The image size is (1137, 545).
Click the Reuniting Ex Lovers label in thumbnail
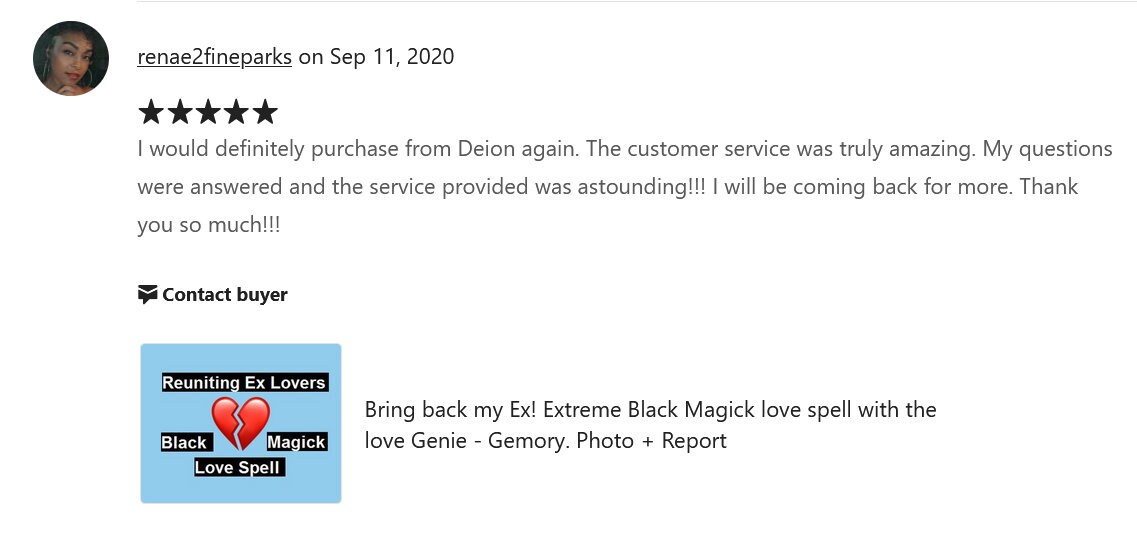click(244, 383)
